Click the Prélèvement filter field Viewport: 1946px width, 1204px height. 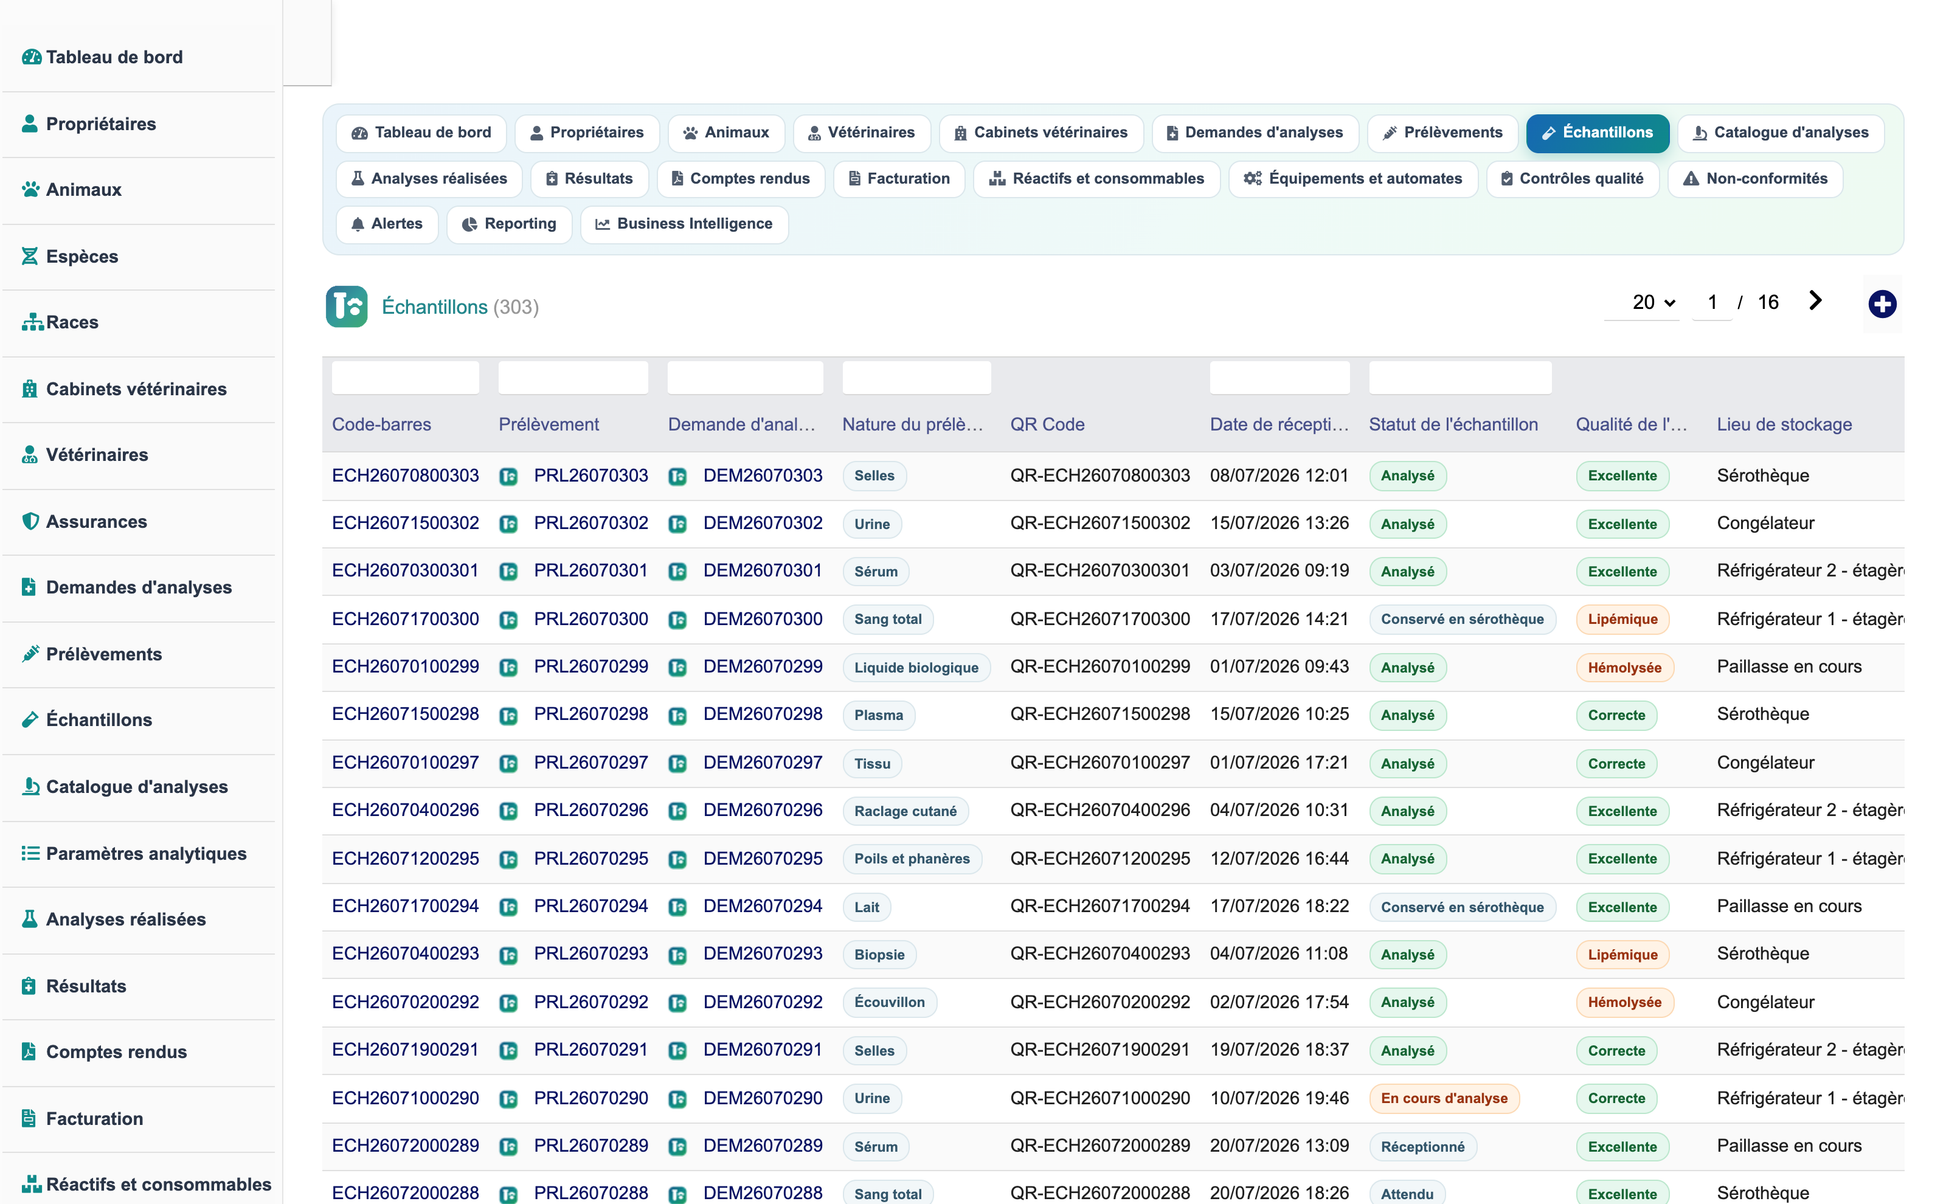[573, 378]
